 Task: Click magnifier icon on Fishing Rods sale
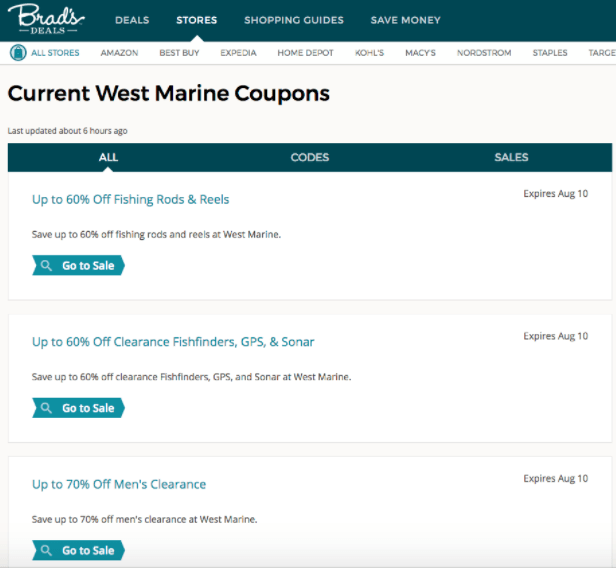[47, 266]
